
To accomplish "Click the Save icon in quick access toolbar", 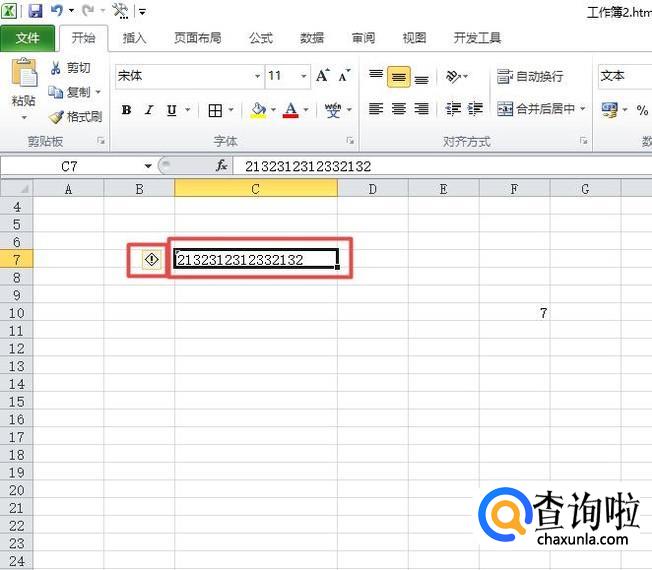I will [x=35, y=11].
